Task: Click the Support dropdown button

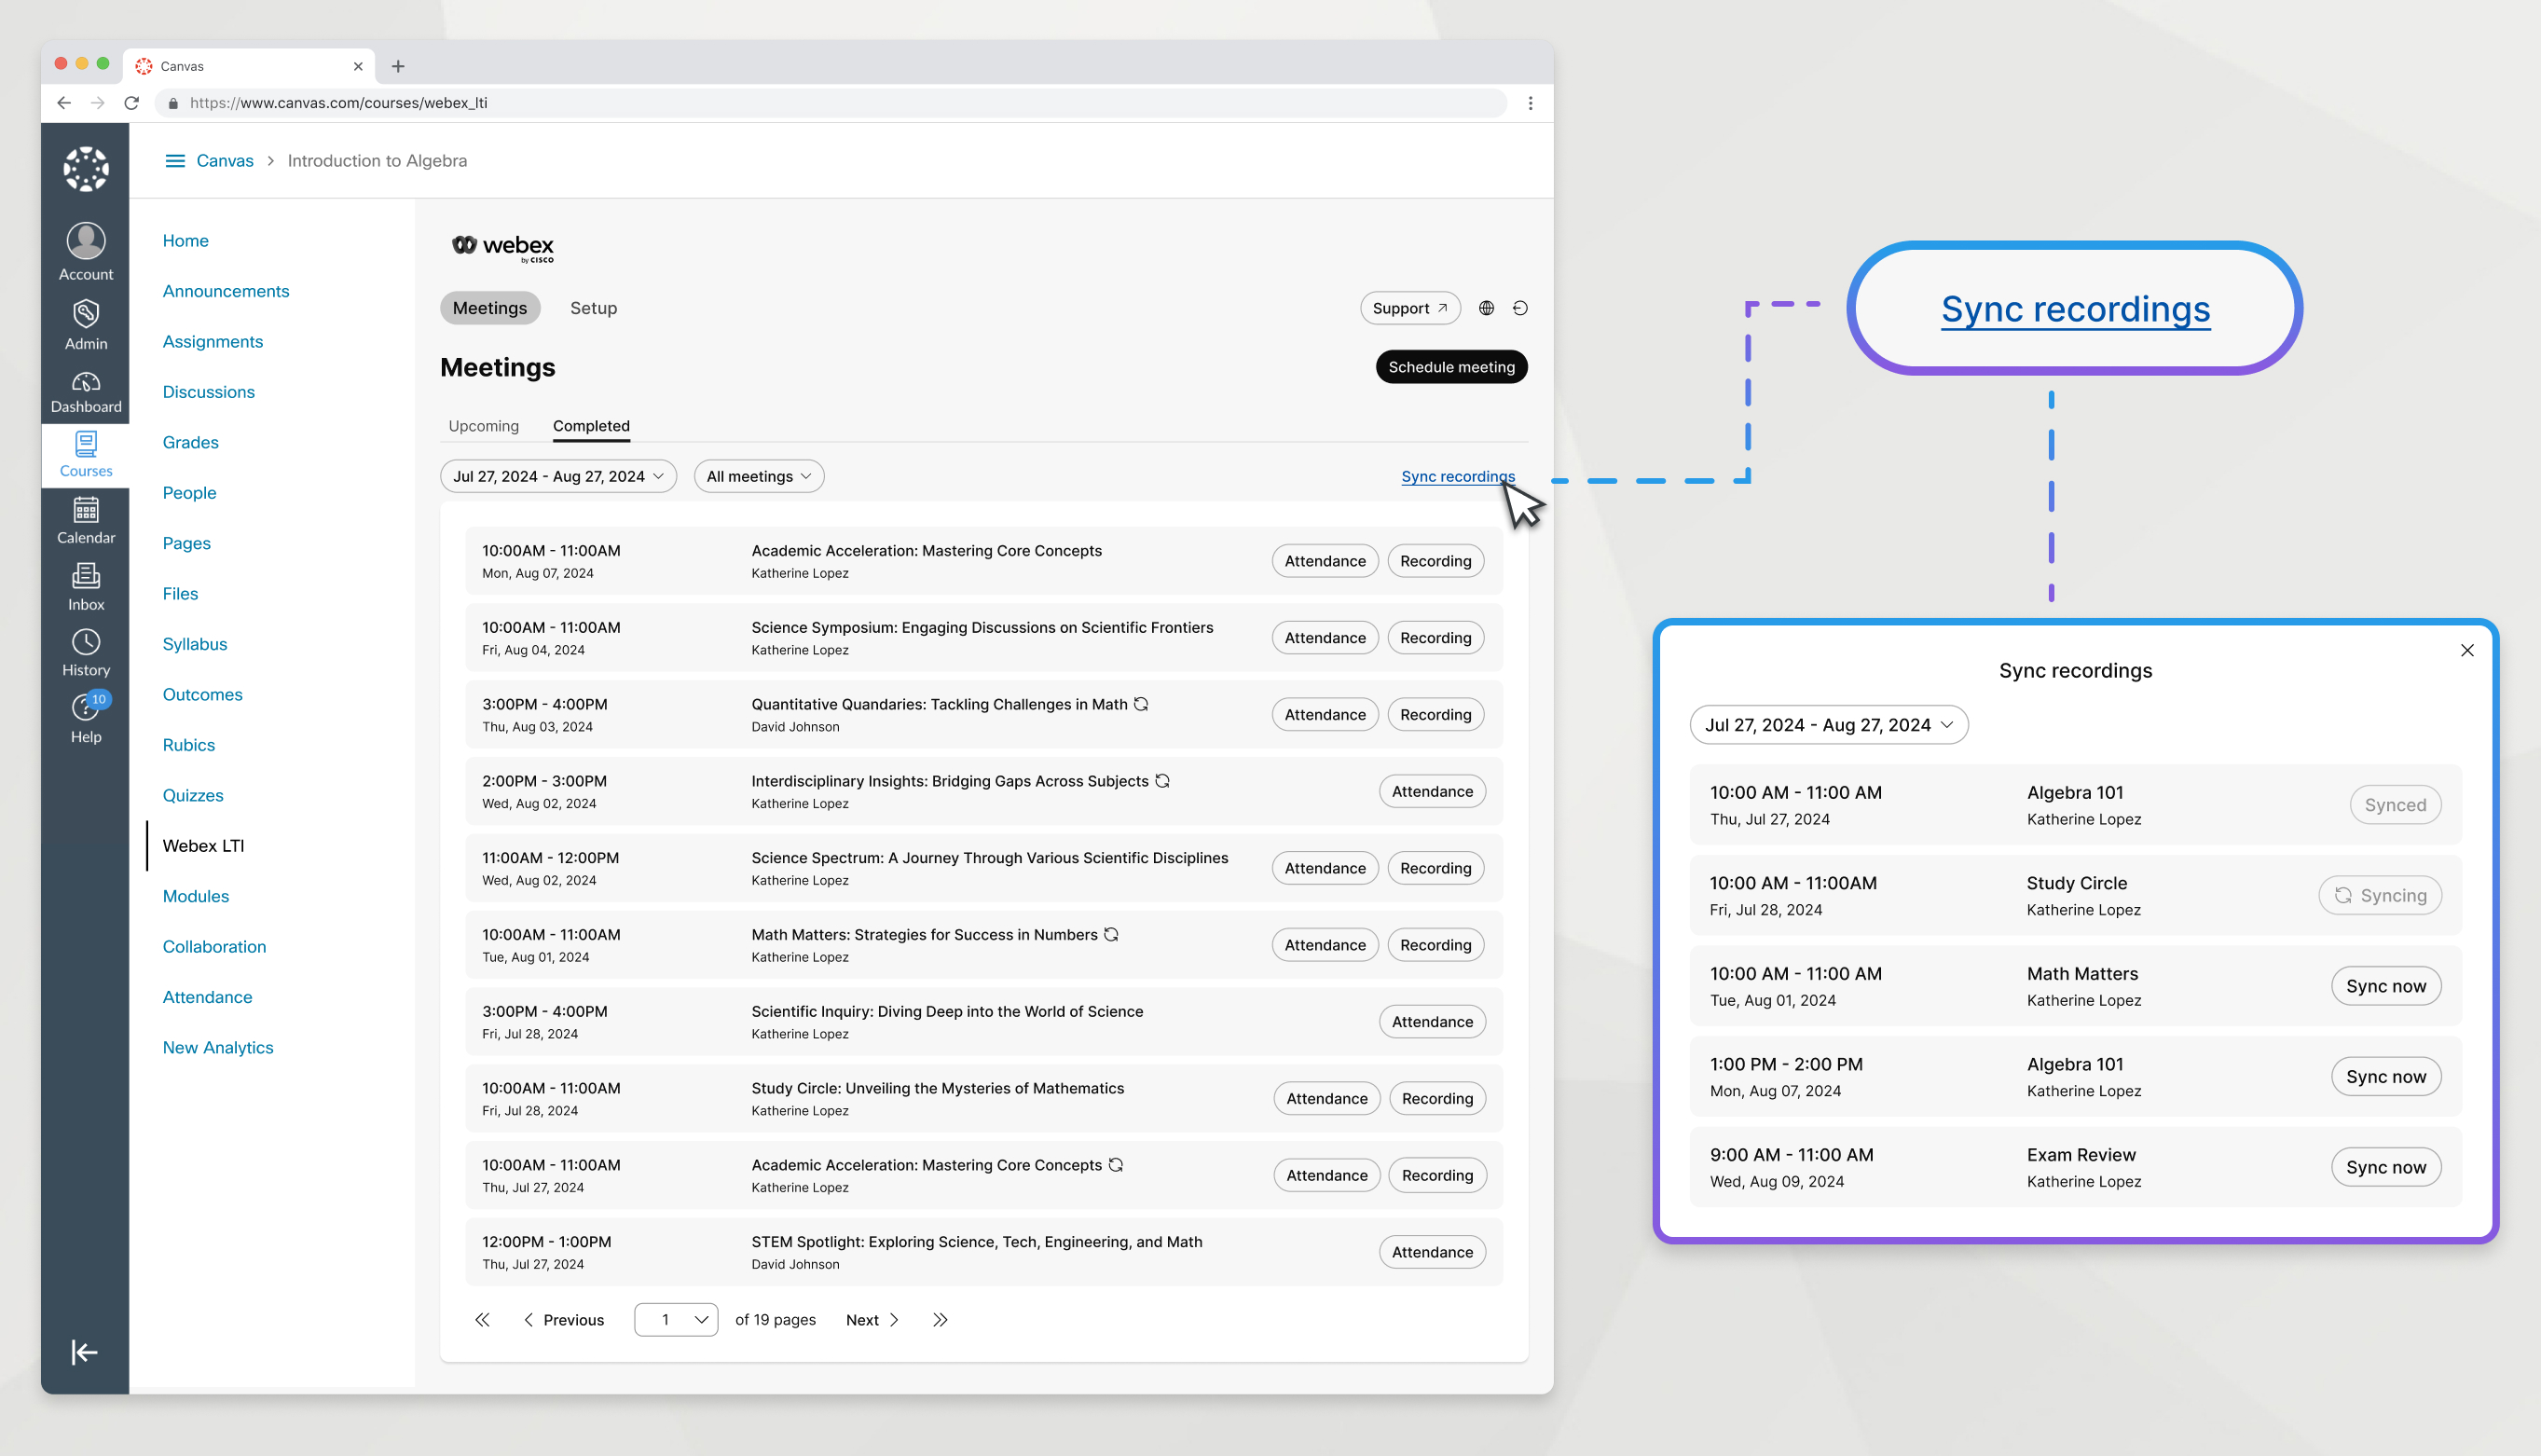Action: pos(1408,308)
